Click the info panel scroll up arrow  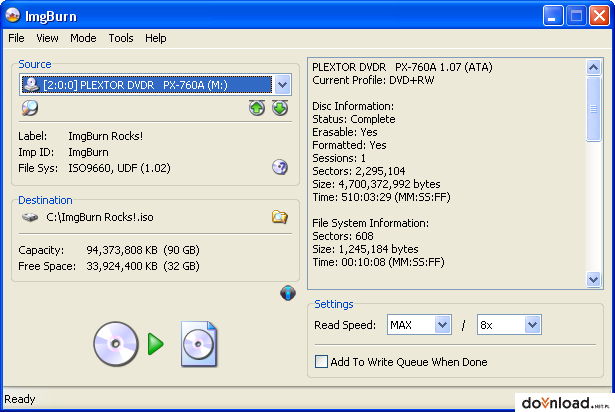pyautogui.click(x=593, y=67)
